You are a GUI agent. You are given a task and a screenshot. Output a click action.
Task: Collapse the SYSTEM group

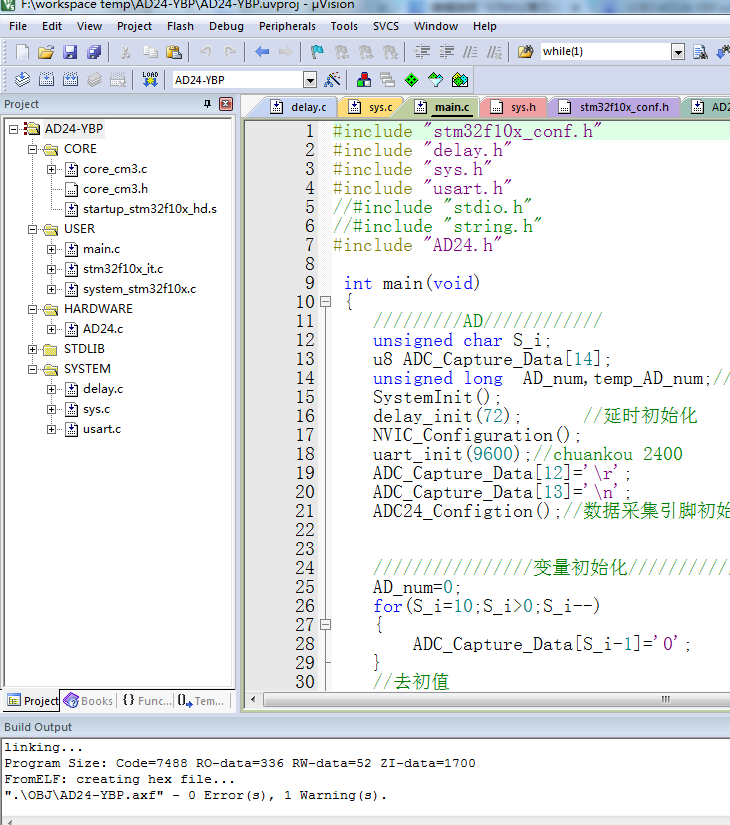(33, 369)
